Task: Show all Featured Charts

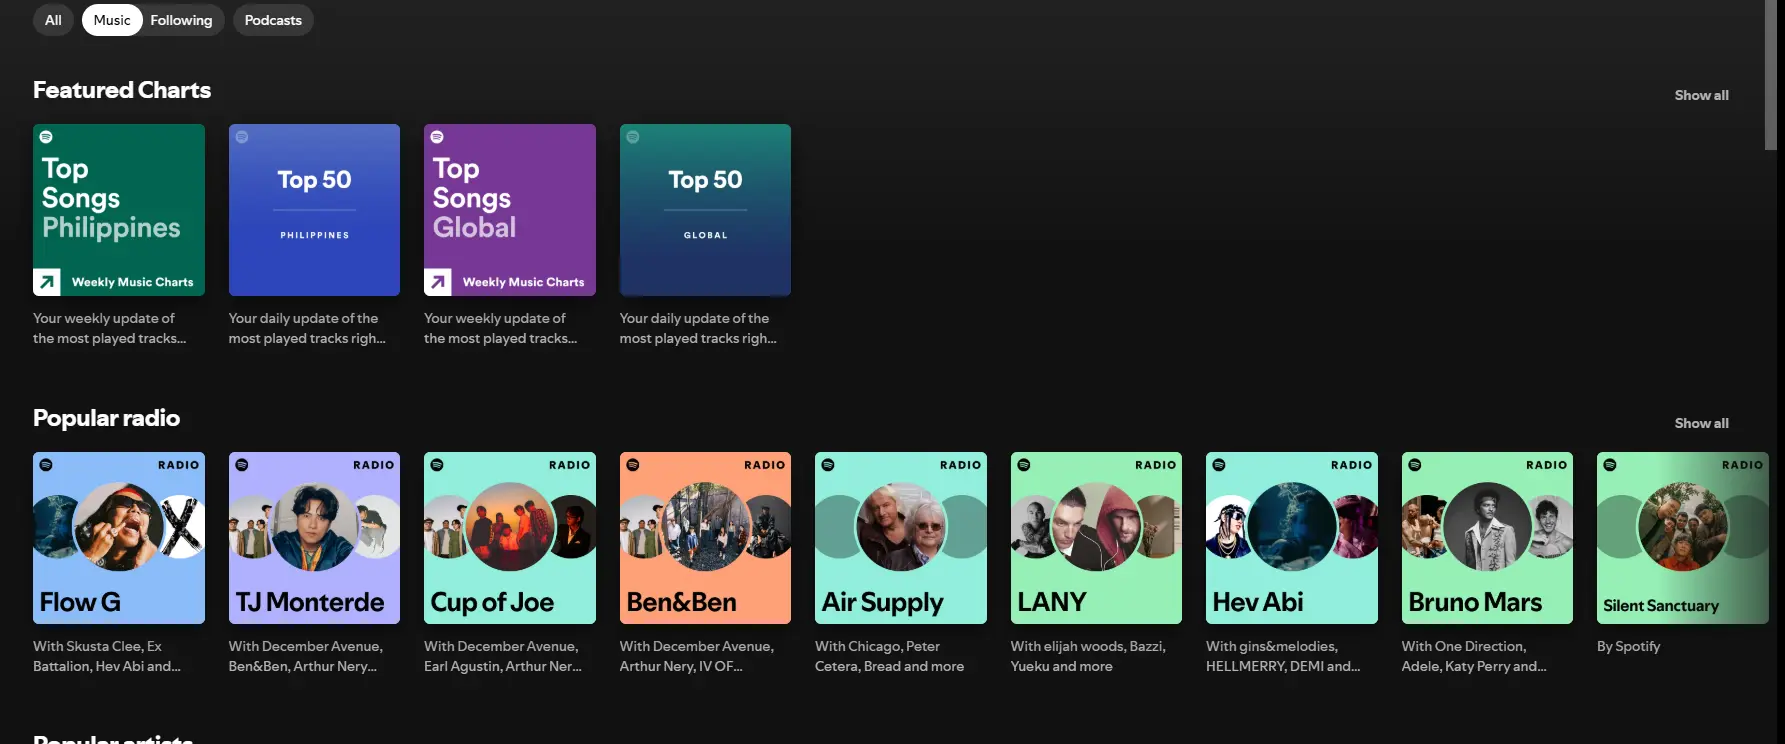Action: pos(1701,95)
